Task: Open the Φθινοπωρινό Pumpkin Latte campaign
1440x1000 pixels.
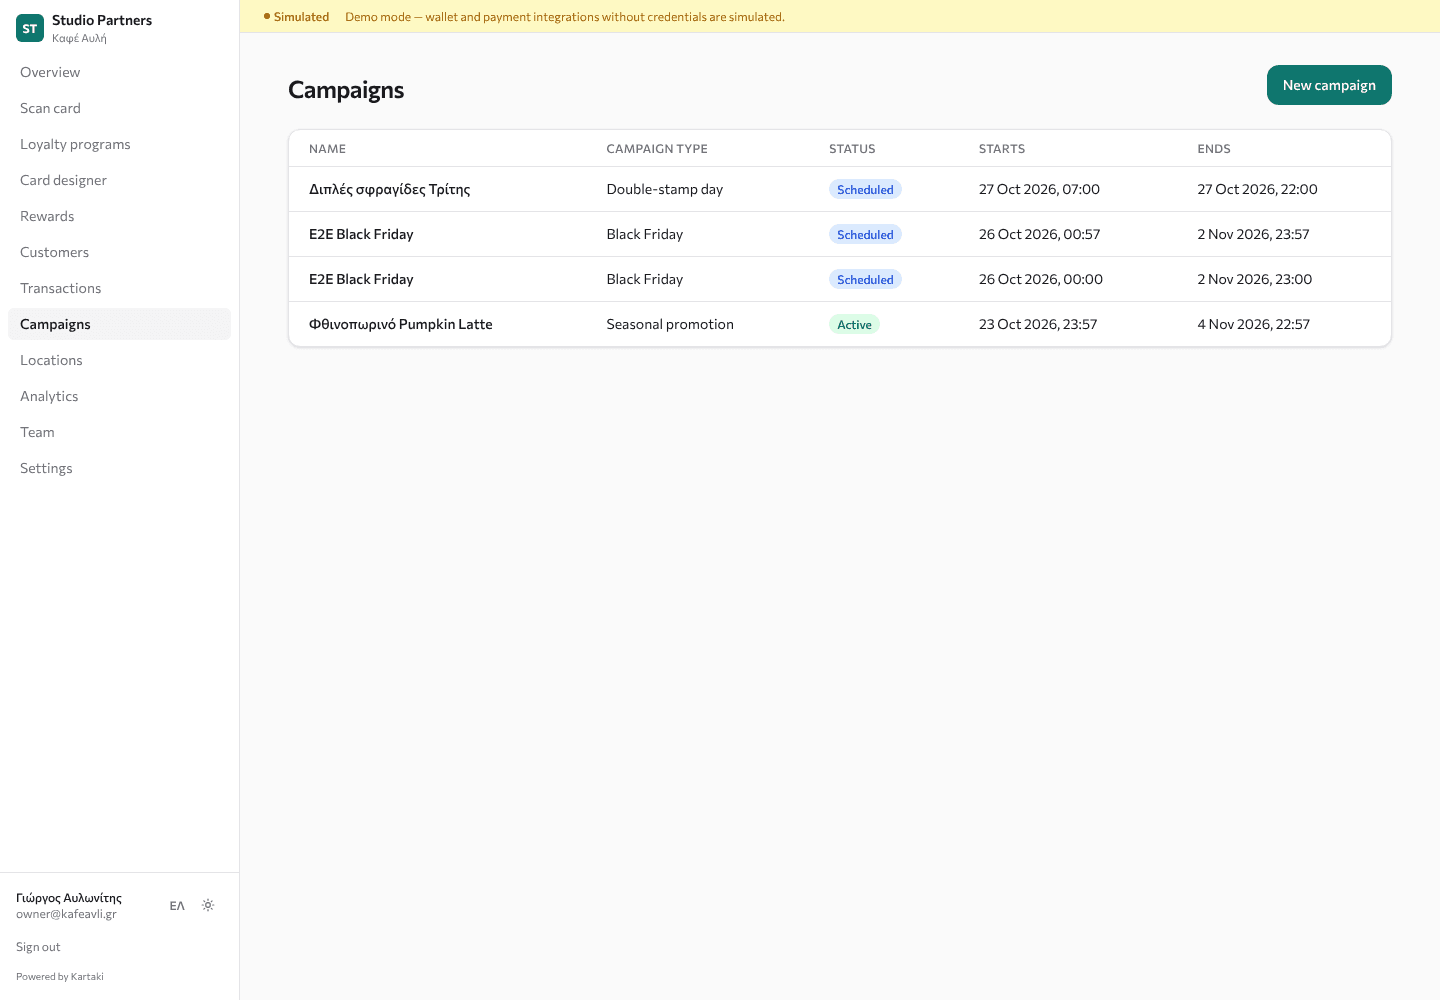Action: point(400,324)
